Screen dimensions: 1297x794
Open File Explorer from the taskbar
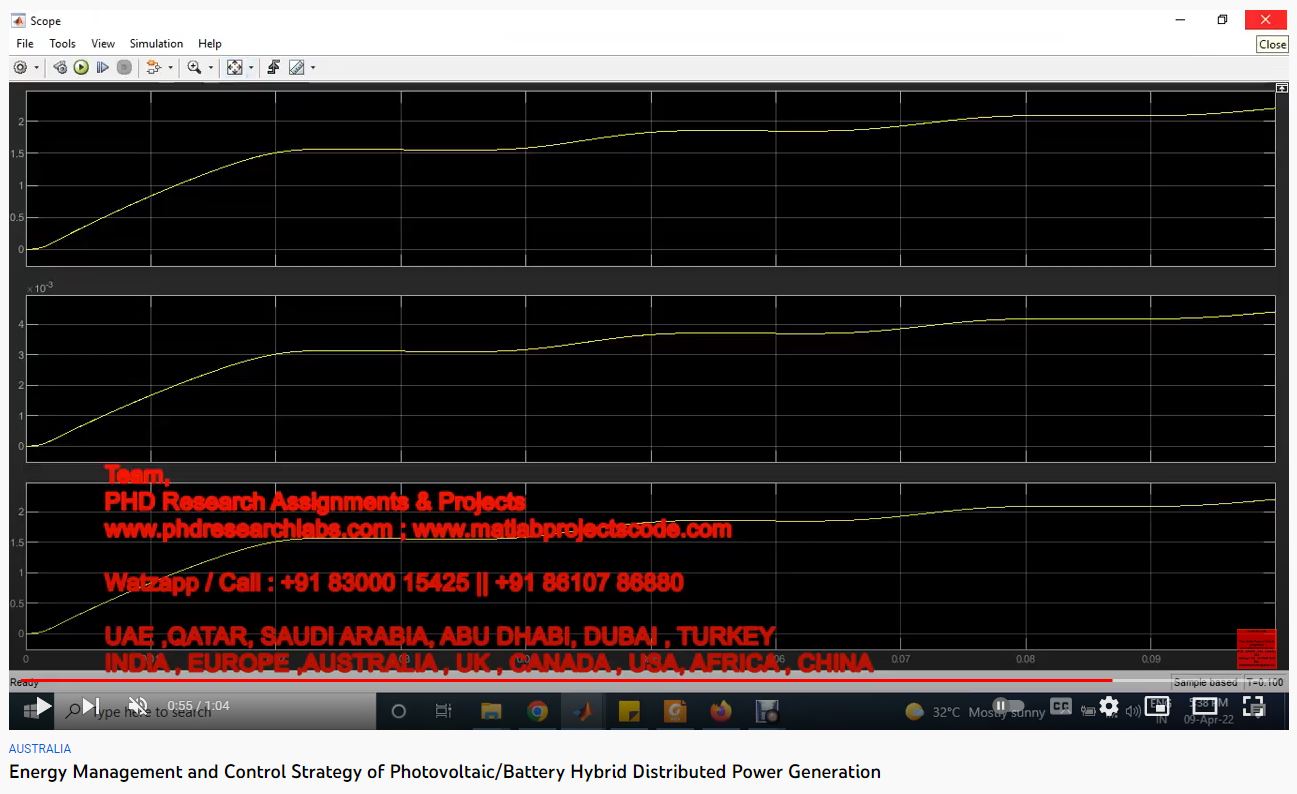click(x=491, y=712)
